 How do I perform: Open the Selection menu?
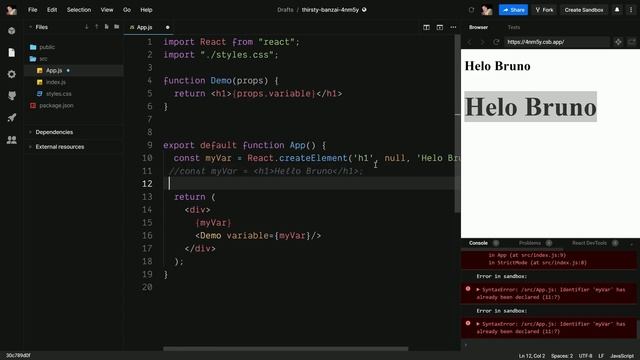(79, 10)
